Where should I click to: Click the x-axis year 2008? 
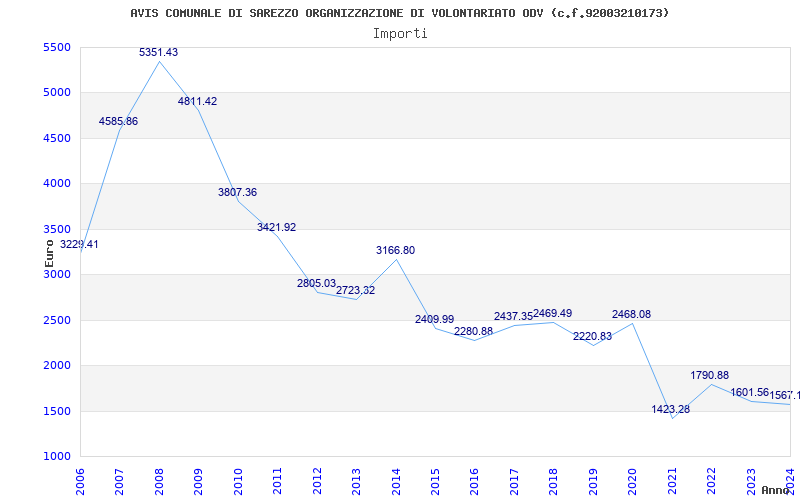[159, 481]
